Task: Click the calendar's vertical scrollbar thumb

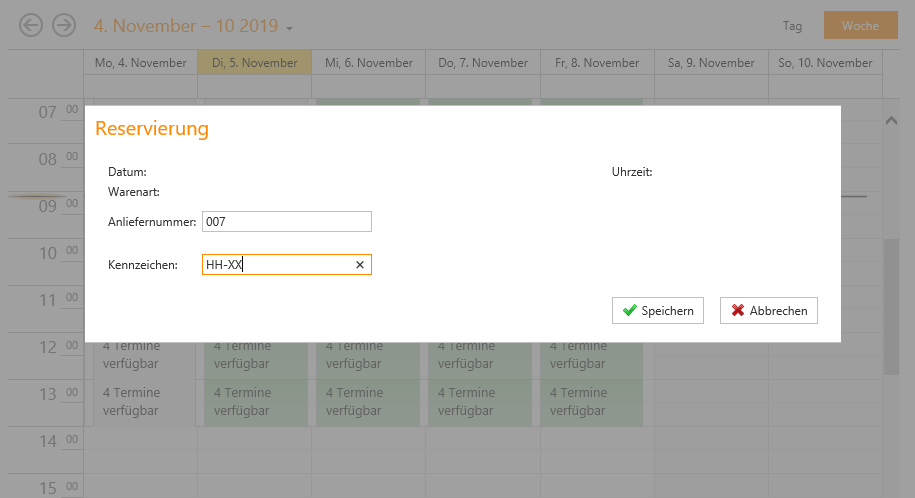Action: coord(891,307)
